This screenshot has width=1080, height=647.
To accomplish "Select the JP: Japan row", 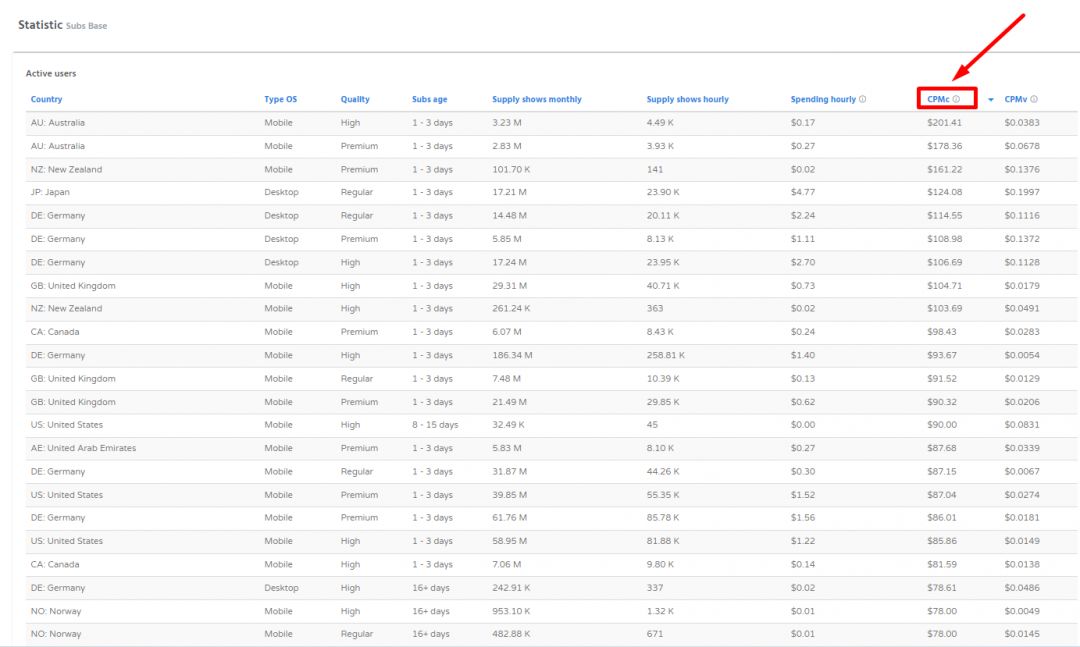I will (x=50, y=192).
